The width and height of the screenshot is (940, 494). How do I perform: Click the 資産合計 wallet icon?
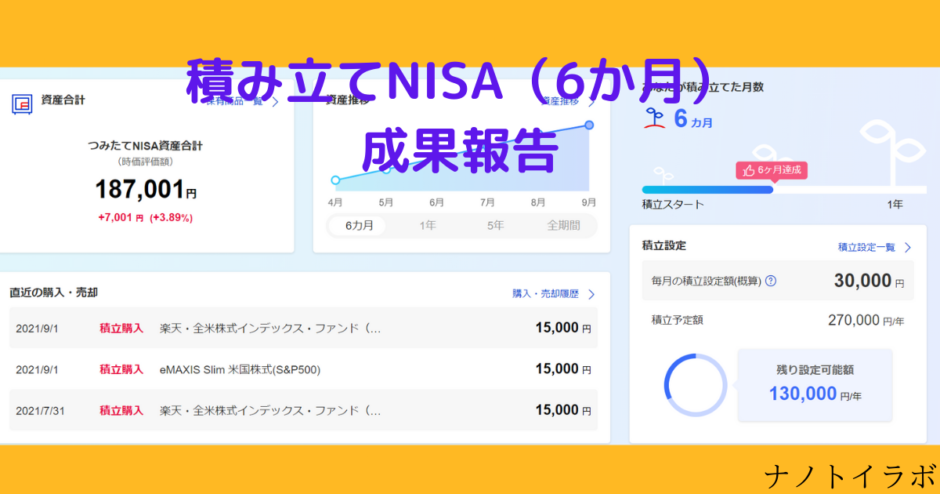[x=22, y=104]
